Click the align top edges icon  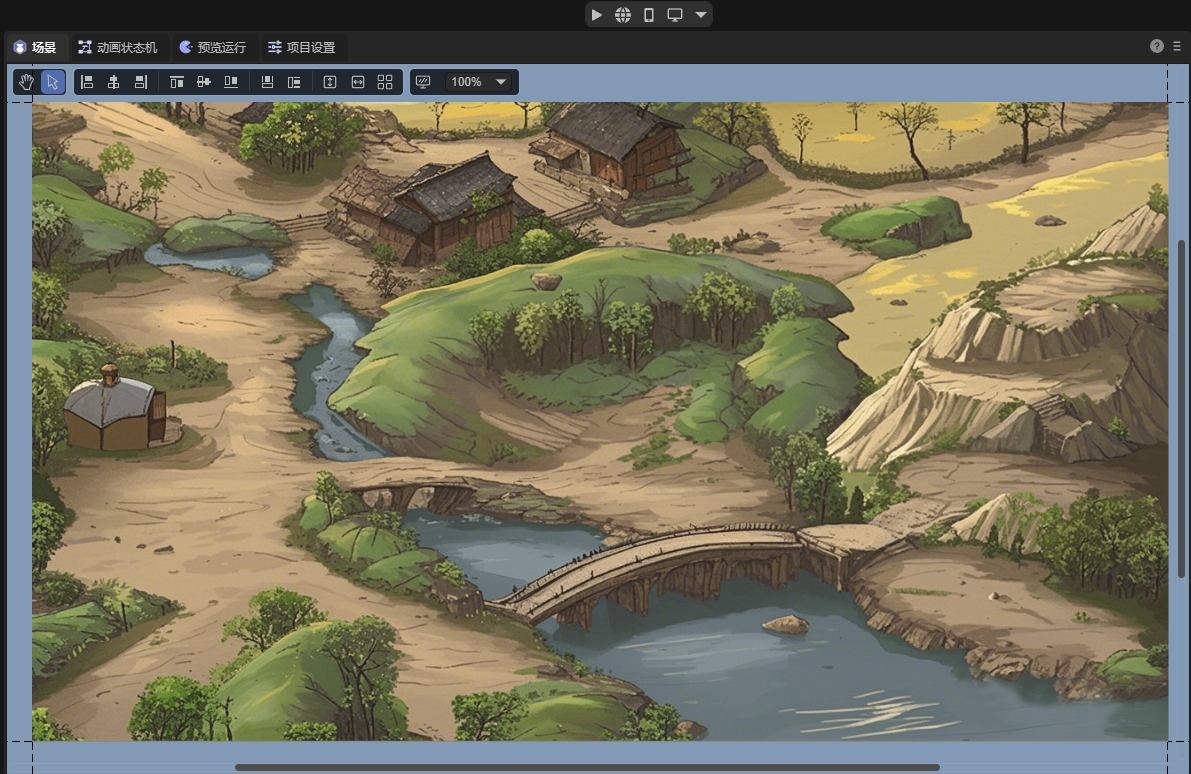tap(177, 82)
